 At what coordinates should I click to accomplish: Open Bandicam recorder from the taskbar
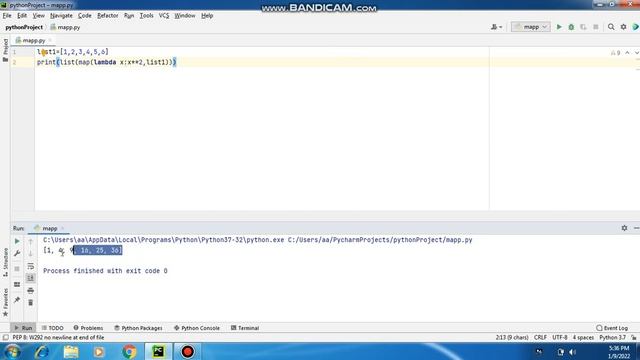(188, 351)
